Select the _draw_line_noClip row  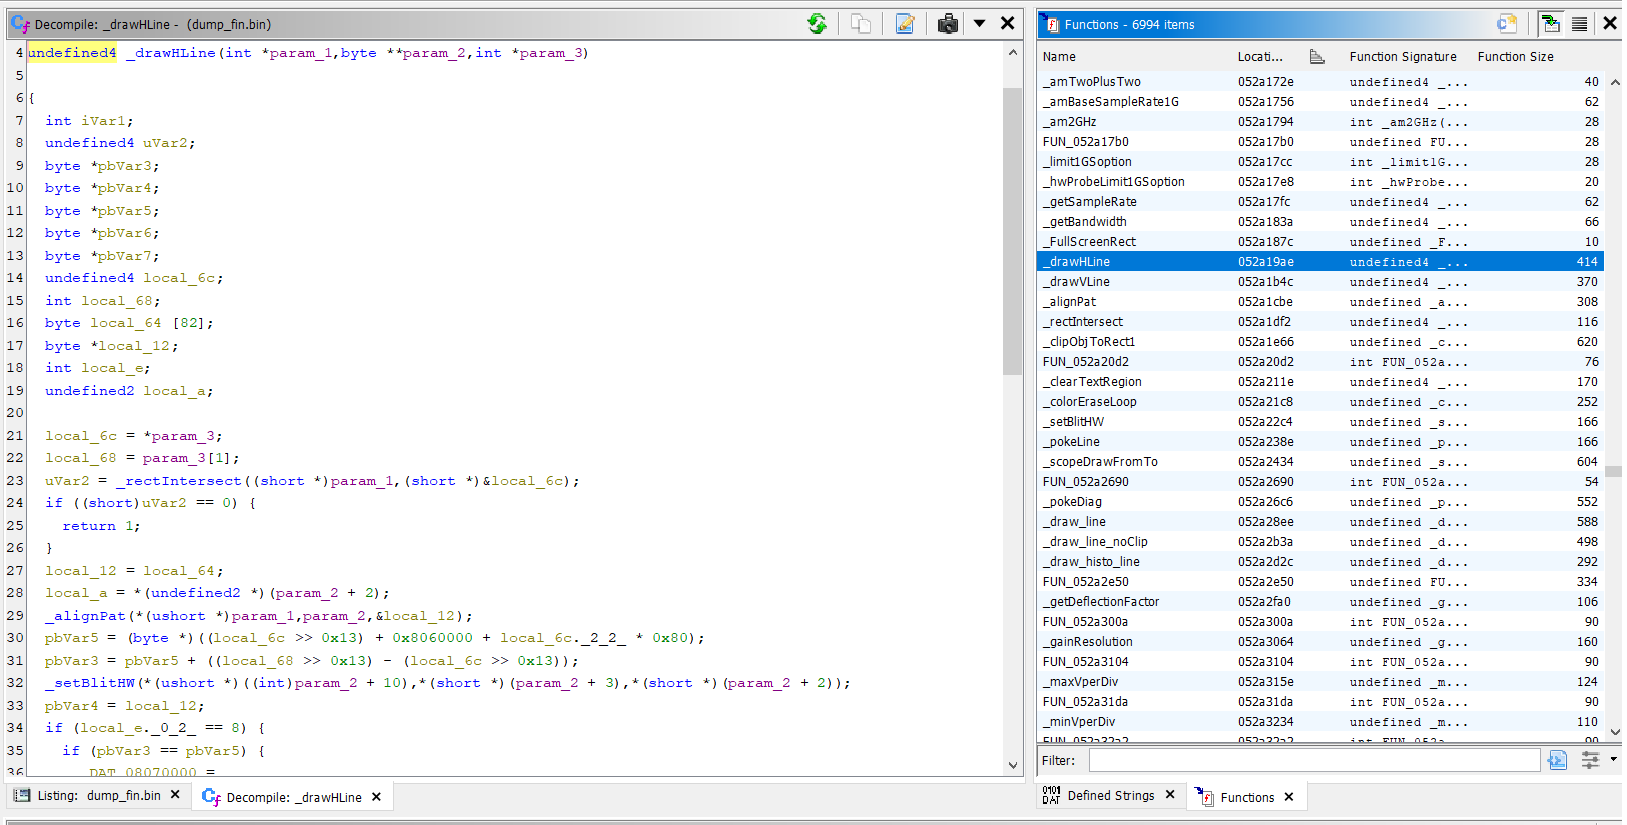point(1320,542)
